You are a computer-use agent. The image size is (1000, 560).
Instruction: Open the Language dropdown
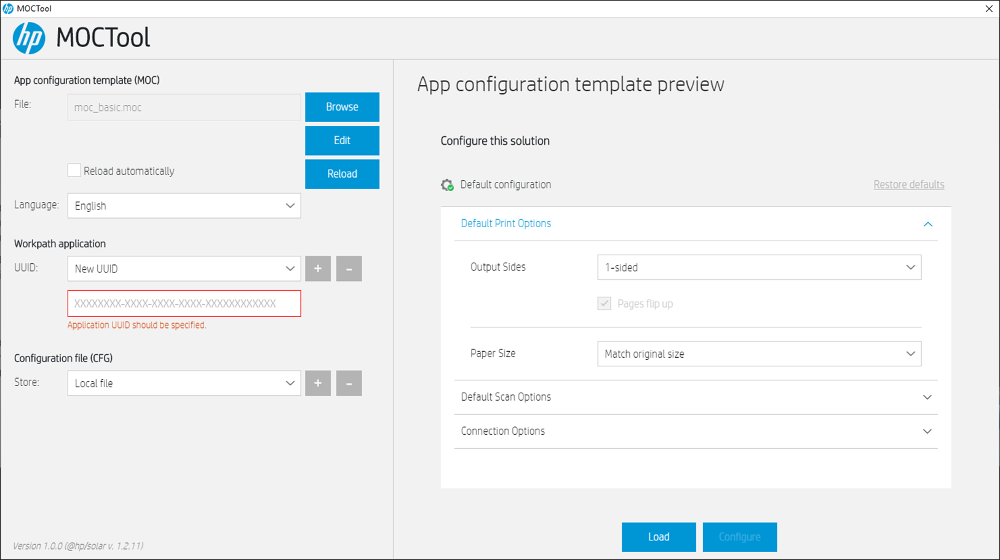point(184,206)
